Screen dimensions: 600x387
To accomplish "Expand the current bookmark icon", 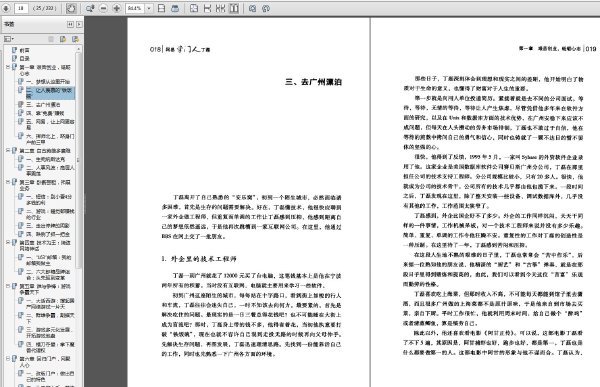I will [x=75, y=39].
